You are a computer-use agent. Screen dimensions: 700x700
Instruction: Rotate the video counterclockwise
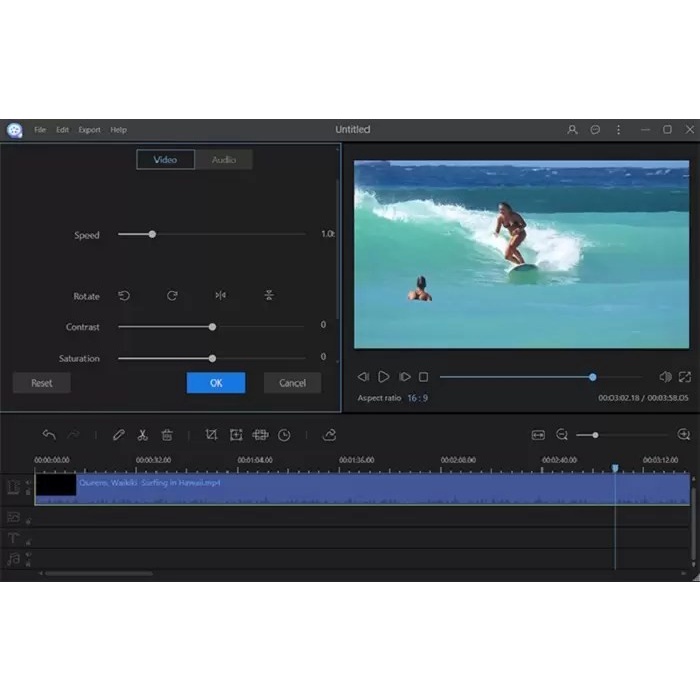click(x=124, y=296)
